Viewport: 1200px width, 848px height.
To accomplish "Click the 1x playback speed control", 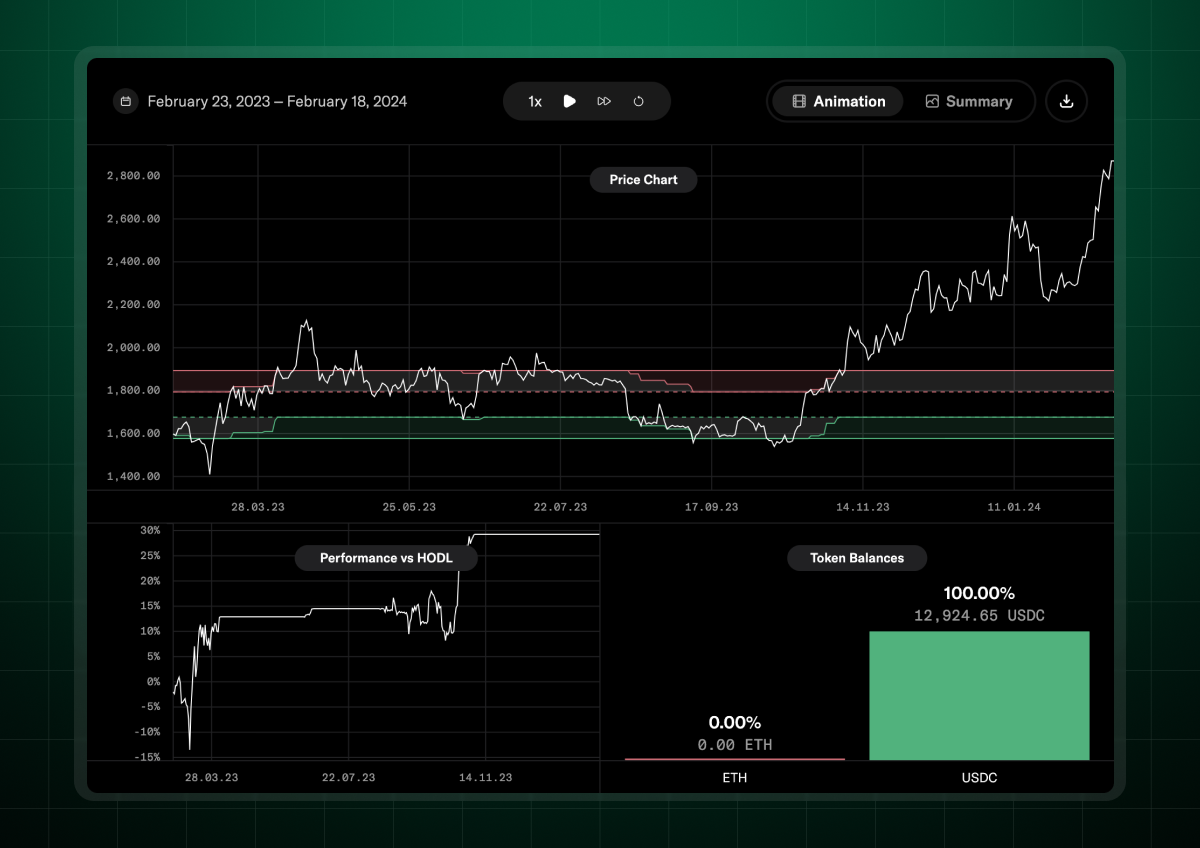I will coord(534,101).
